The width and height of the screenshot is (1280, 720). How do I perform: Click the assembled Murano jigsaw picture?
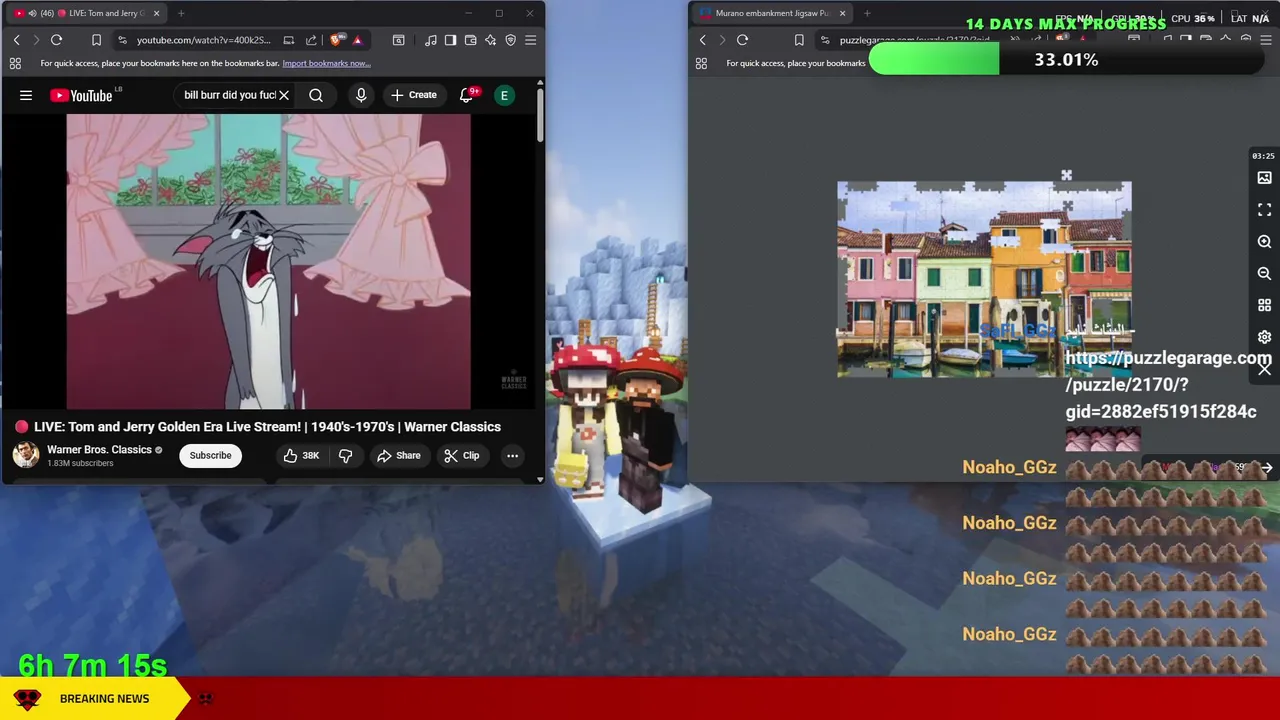pos(984,279)
